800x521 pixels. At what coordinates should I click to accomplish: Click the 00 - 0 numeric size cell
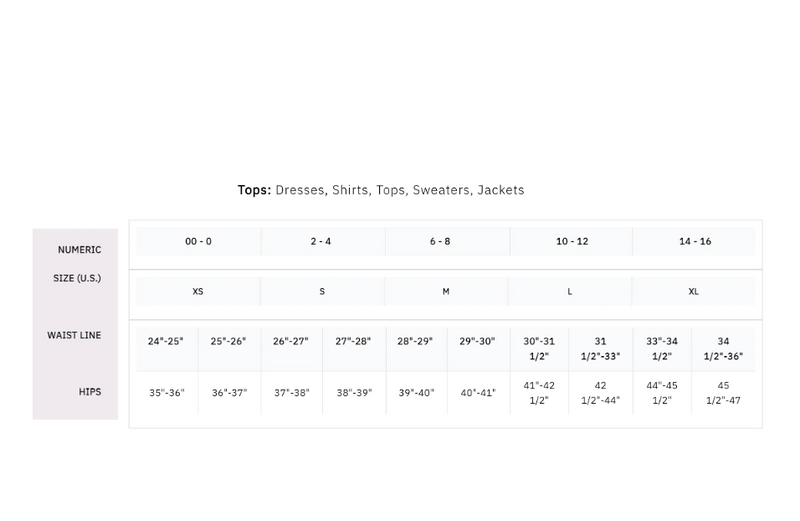[198, 242]
